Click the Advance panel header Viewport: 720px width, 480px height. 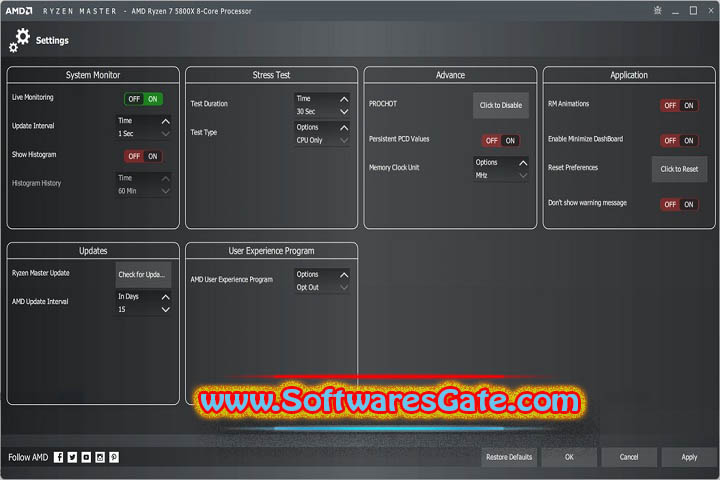tap(450, 75)
